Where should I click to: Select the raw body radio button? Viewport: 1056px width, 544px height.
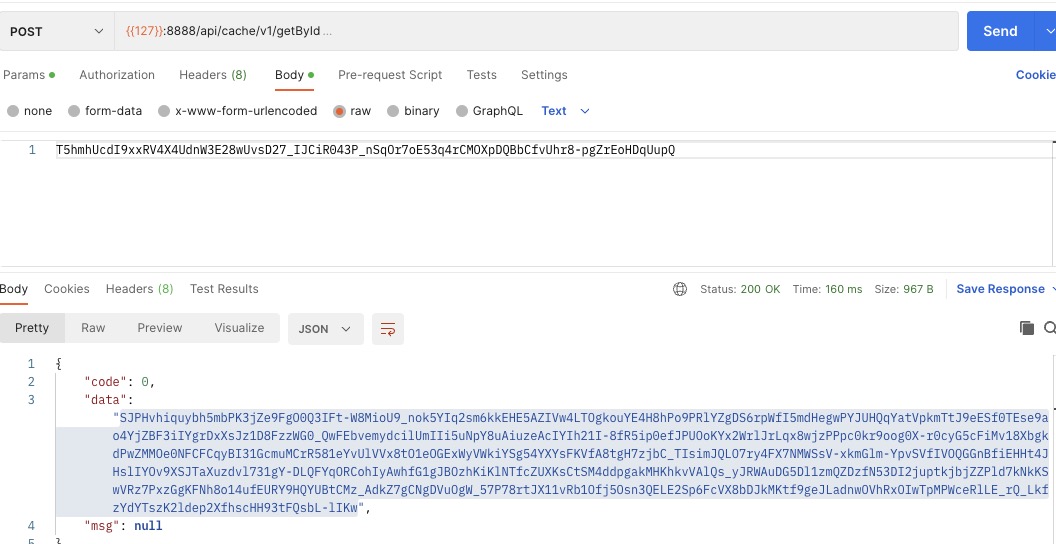[x=340, y=111]
